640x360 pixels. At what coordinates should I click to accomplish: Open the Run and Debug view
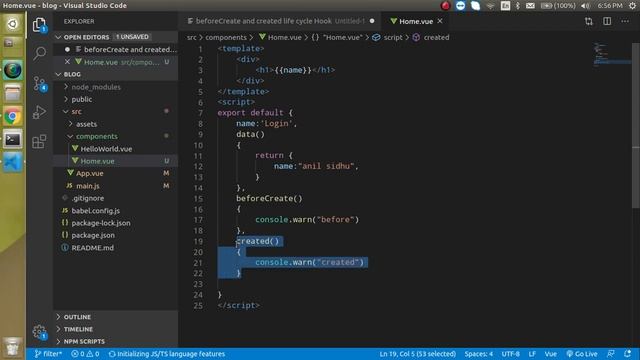[x=39, y=112]
